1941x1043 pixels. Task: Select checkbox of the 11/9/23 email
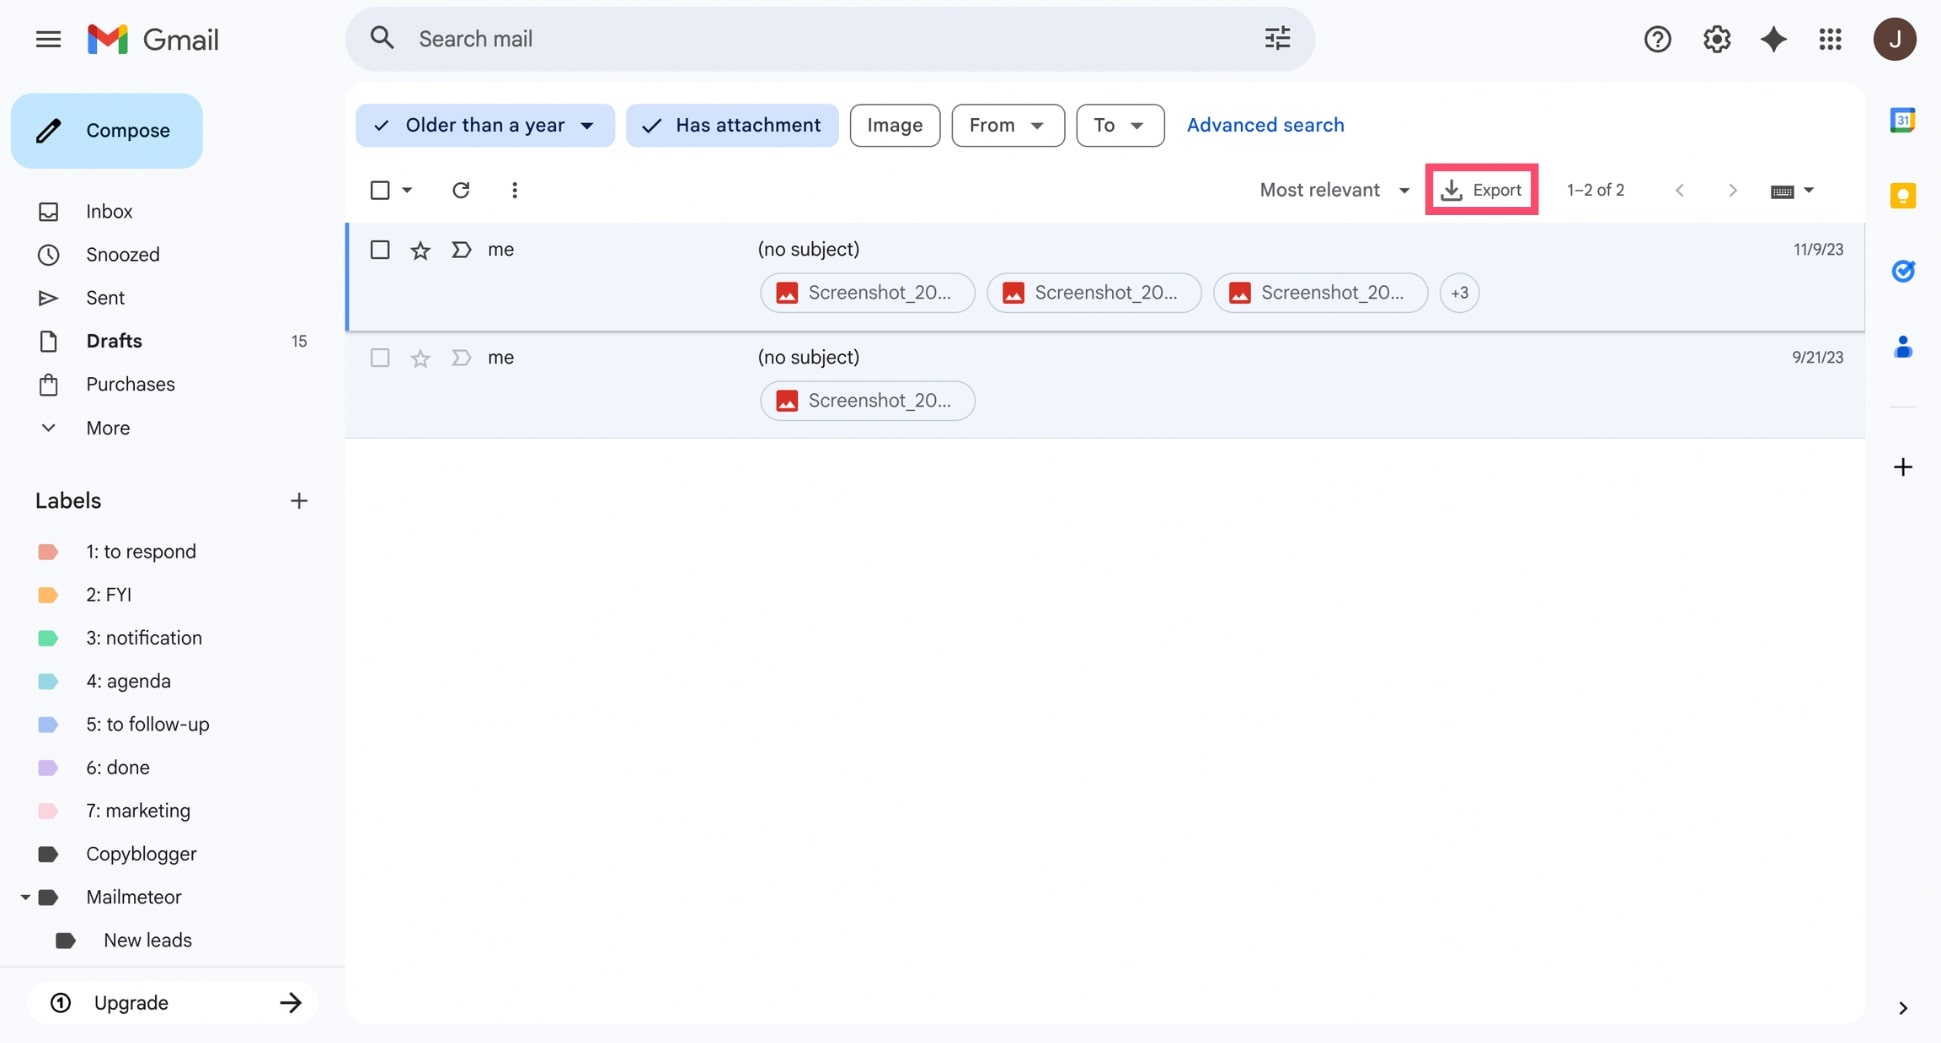[380, 249]
